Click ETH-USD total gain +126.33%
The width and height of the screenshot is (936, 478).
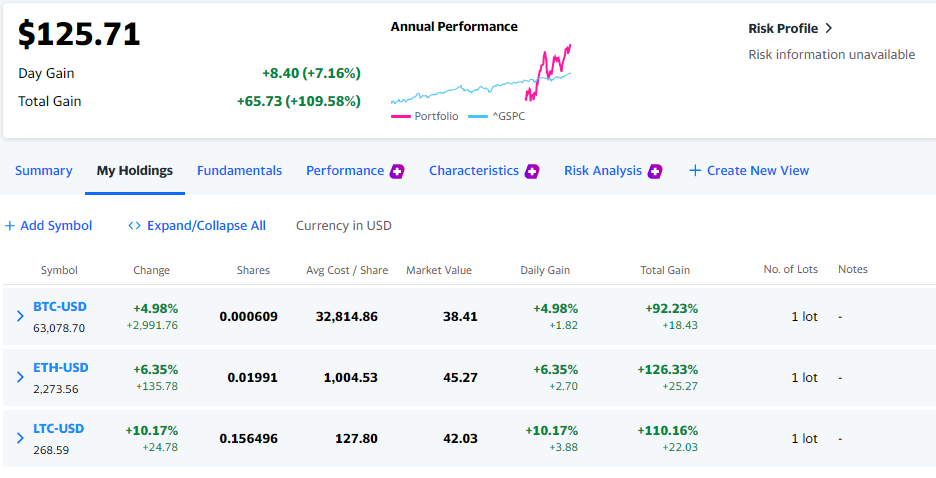[x=668, y=369]
